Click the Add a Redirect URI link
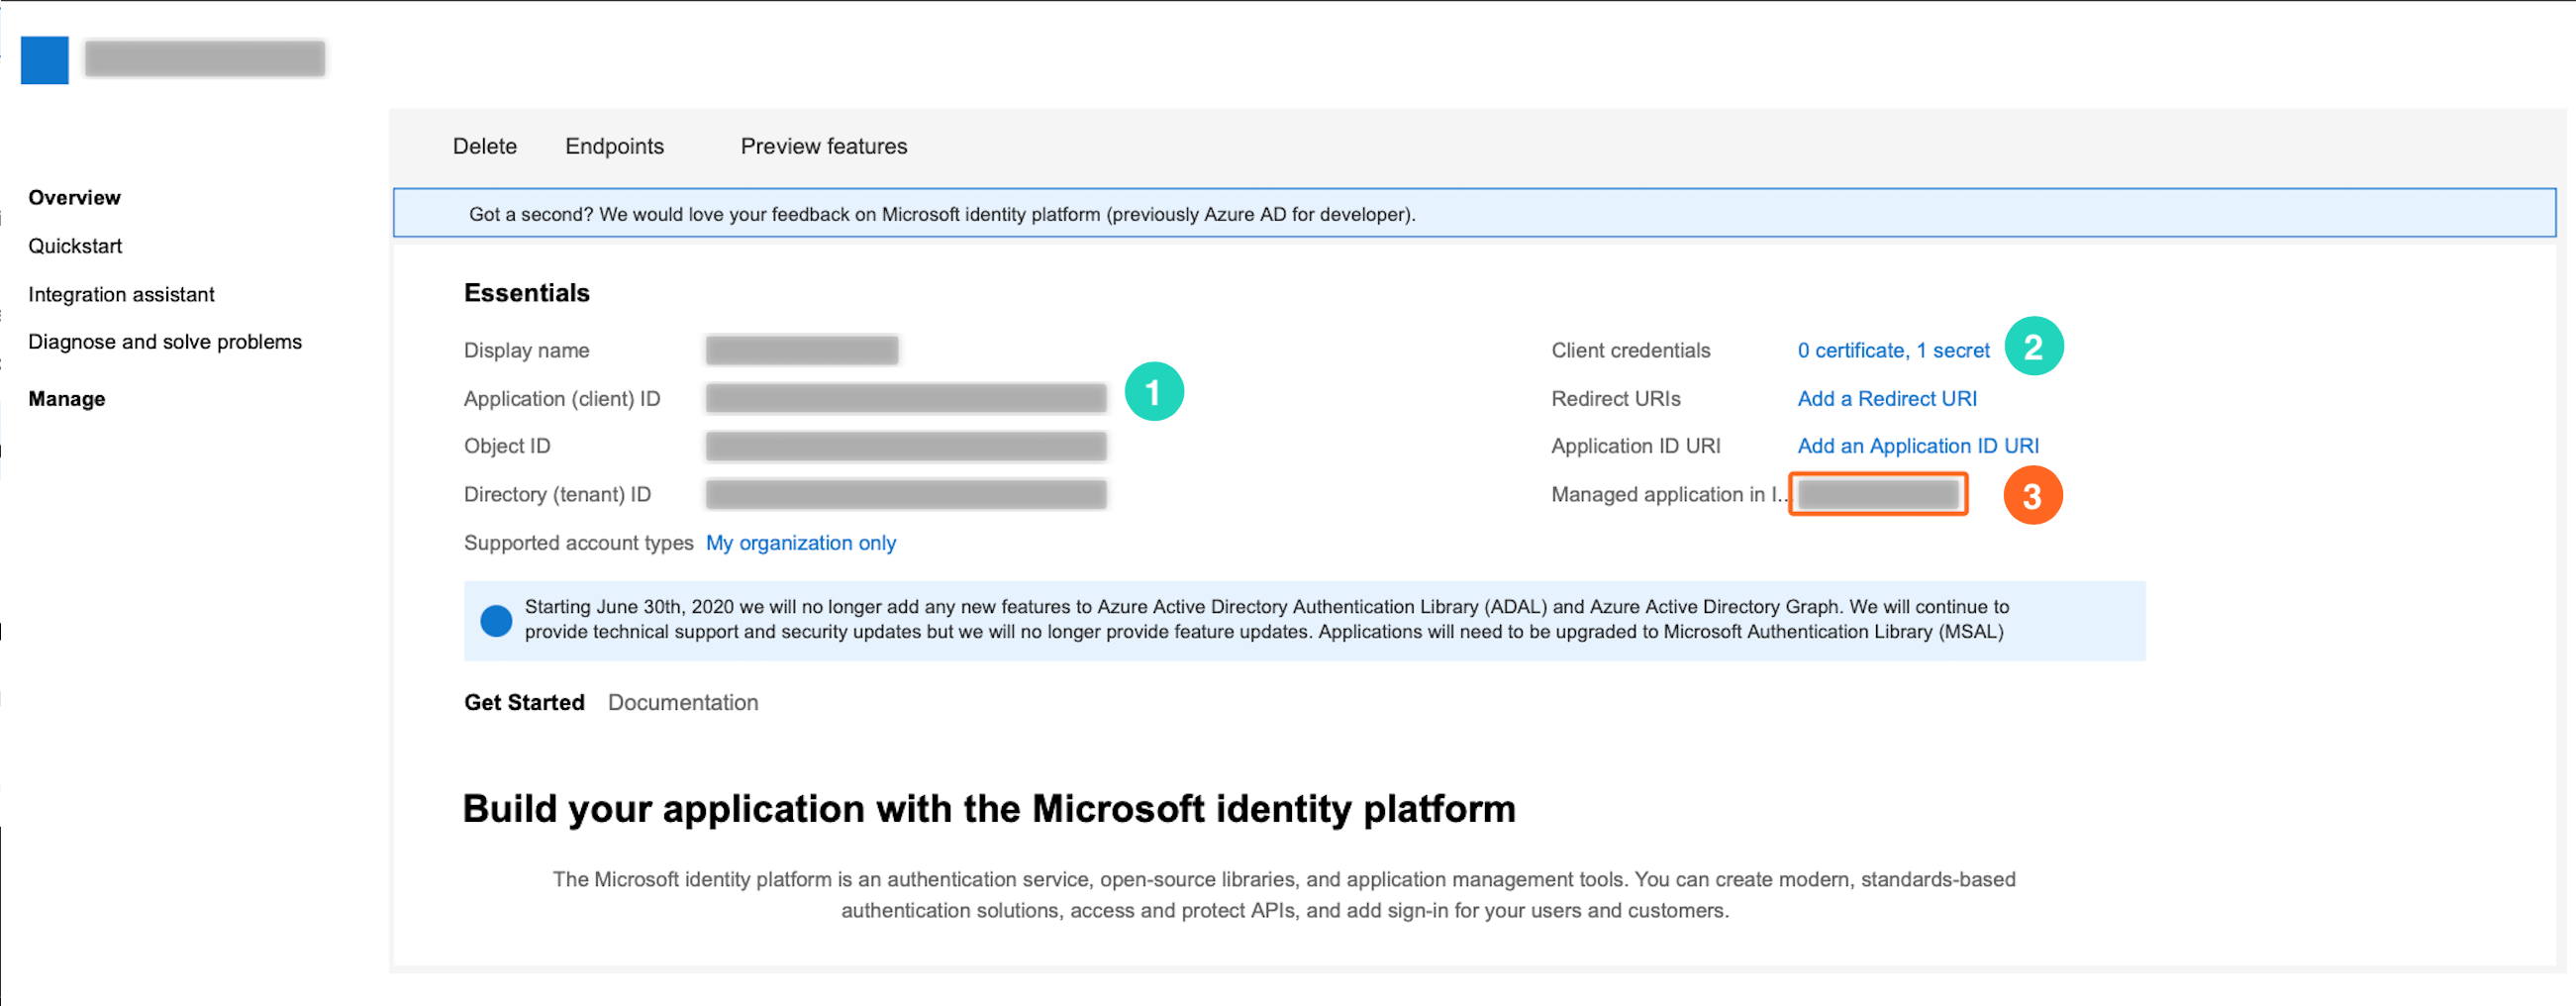The width and height of the screenshot is (2576, 1006). (1886, 398)
